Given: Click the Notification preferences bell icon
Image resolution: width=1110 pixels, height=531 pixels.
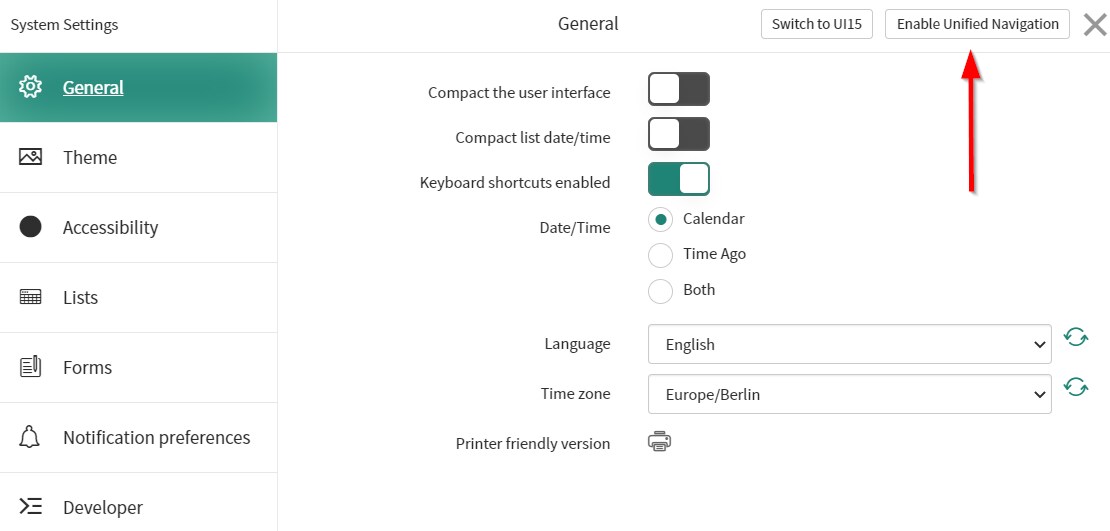Looking at the screenshot, I should (x=31, y=437).
